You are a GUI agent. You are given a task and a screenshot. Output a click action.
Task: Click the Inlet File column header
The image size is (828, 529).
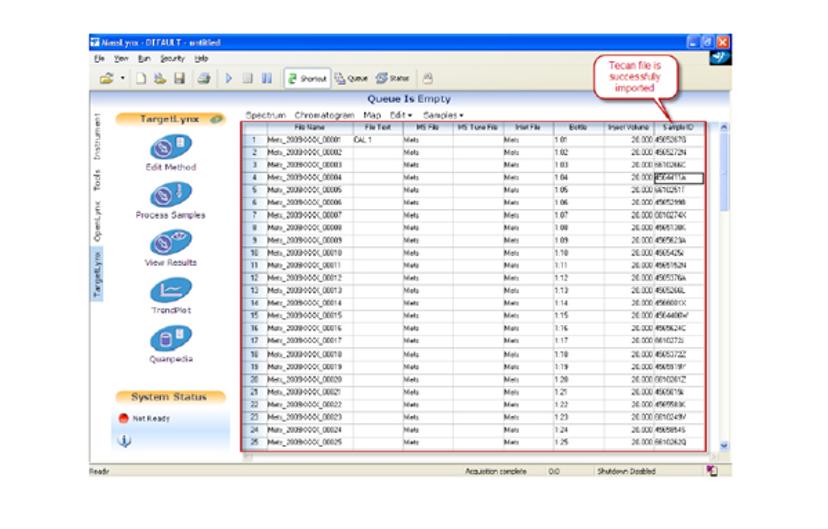click(528, 127)
